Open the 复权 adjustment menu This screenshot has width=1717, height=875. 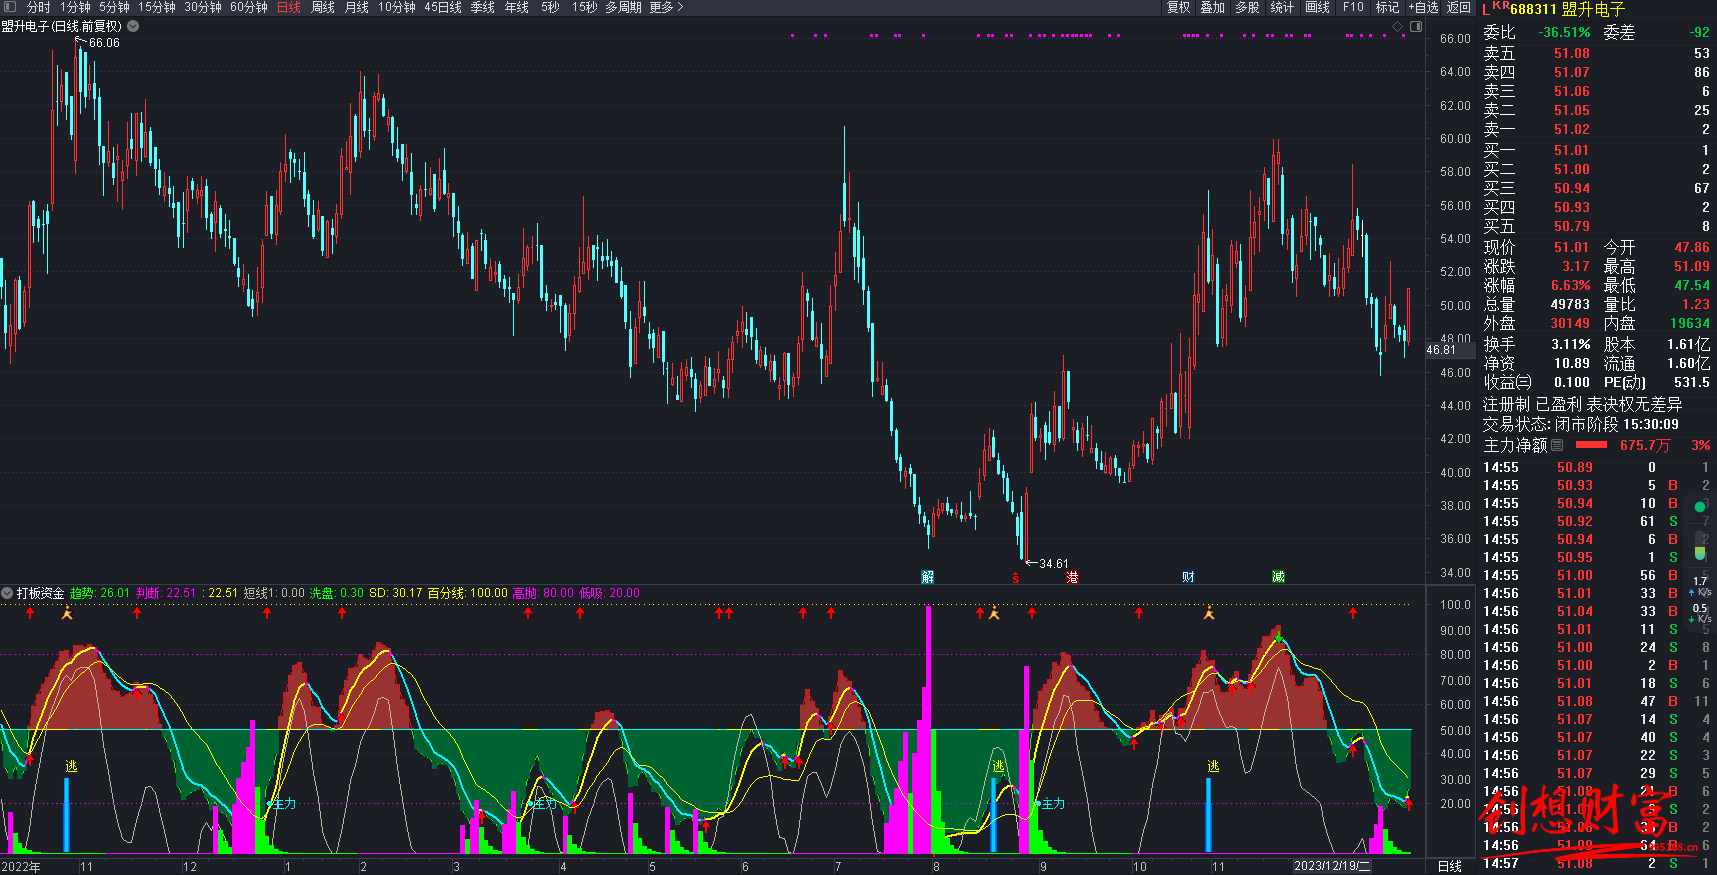pyautogui.click(x=1178, y=7)
